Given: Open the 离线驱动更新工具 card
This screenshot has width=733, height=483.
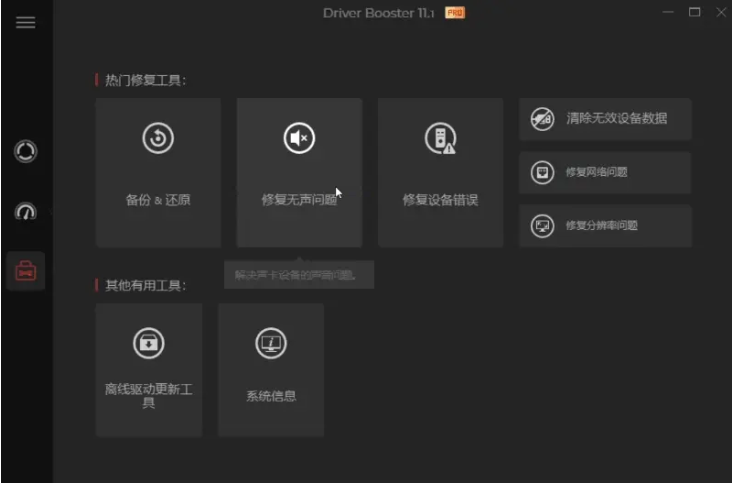Looking at the screenshot, I should point(149,370).
